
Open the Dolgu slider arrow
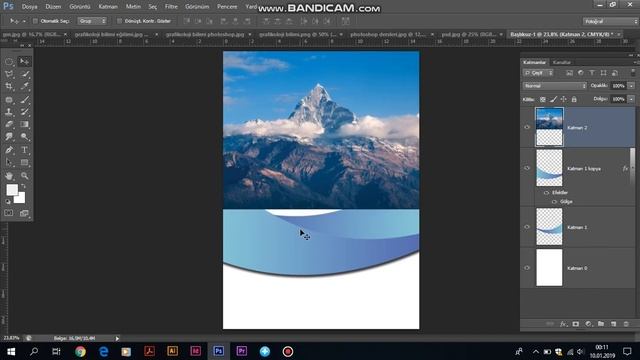click(631, 99)
